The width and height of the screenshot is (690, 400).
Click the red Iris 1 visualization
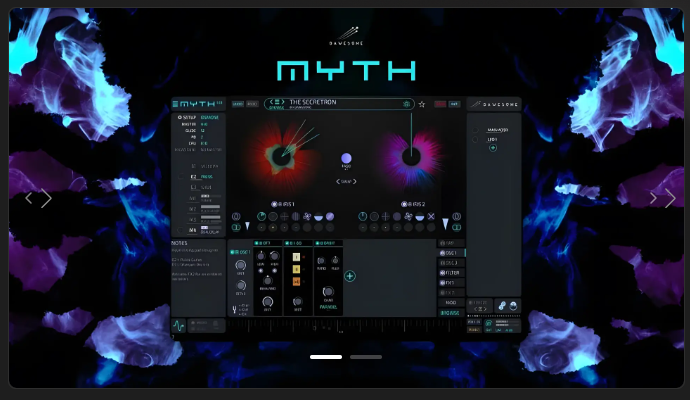click(x=280, y=155)
